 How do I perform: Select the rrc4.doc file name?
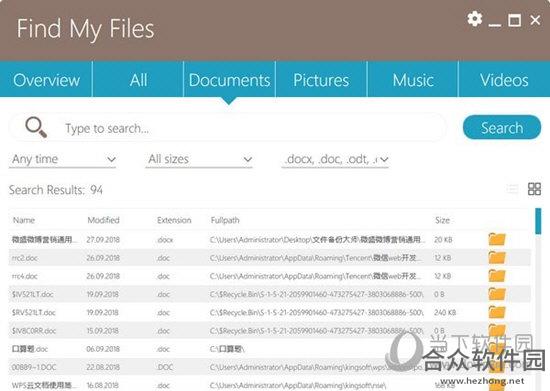click(x=25, y=276)
